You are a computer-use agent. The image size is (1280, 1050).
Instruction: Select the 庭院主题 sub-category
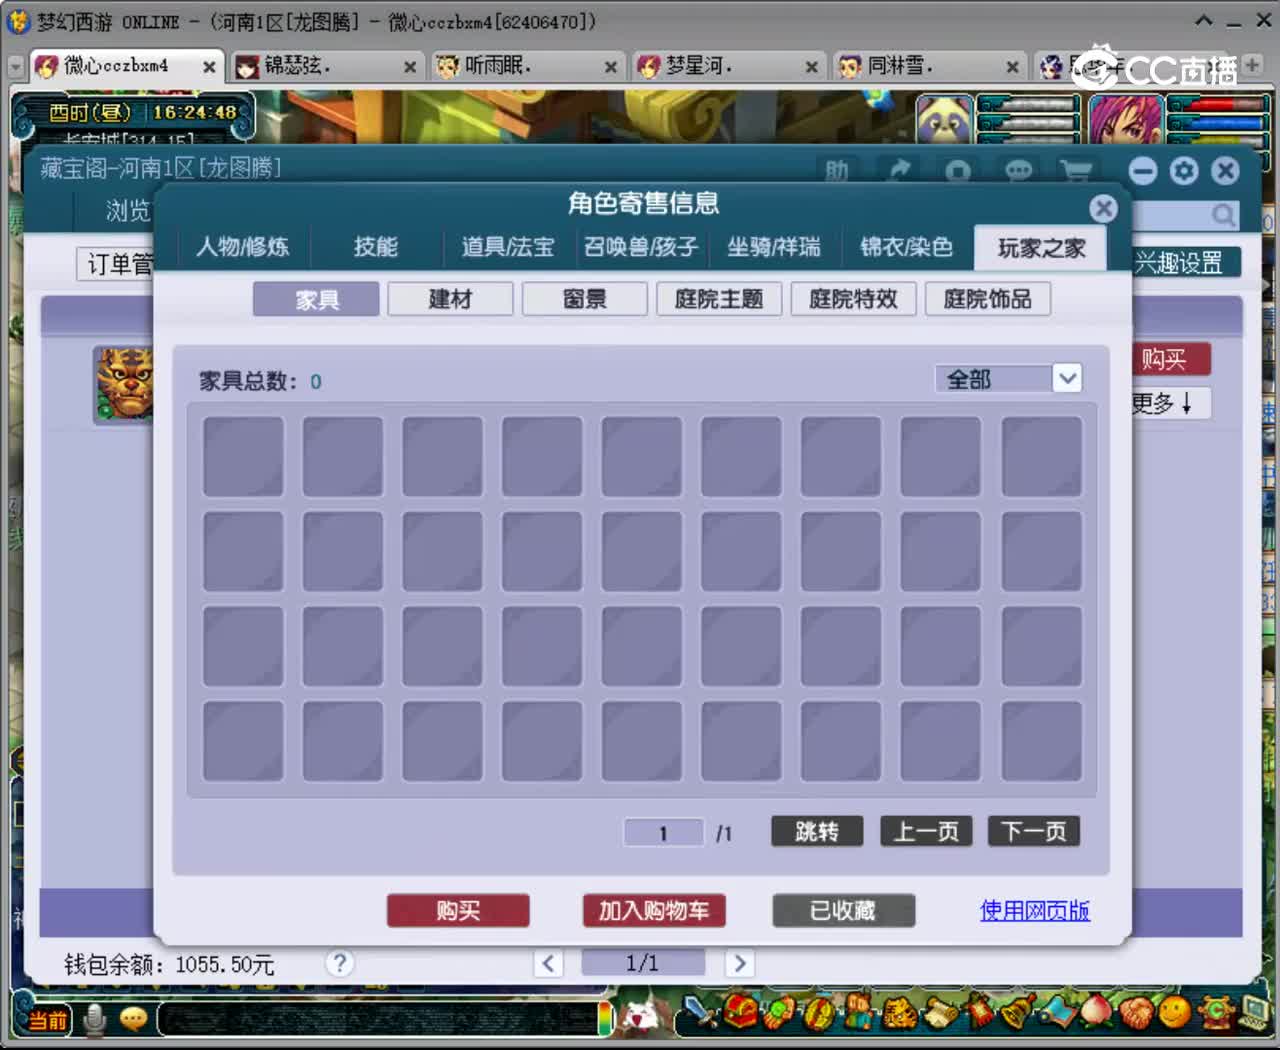pos(719,299)
